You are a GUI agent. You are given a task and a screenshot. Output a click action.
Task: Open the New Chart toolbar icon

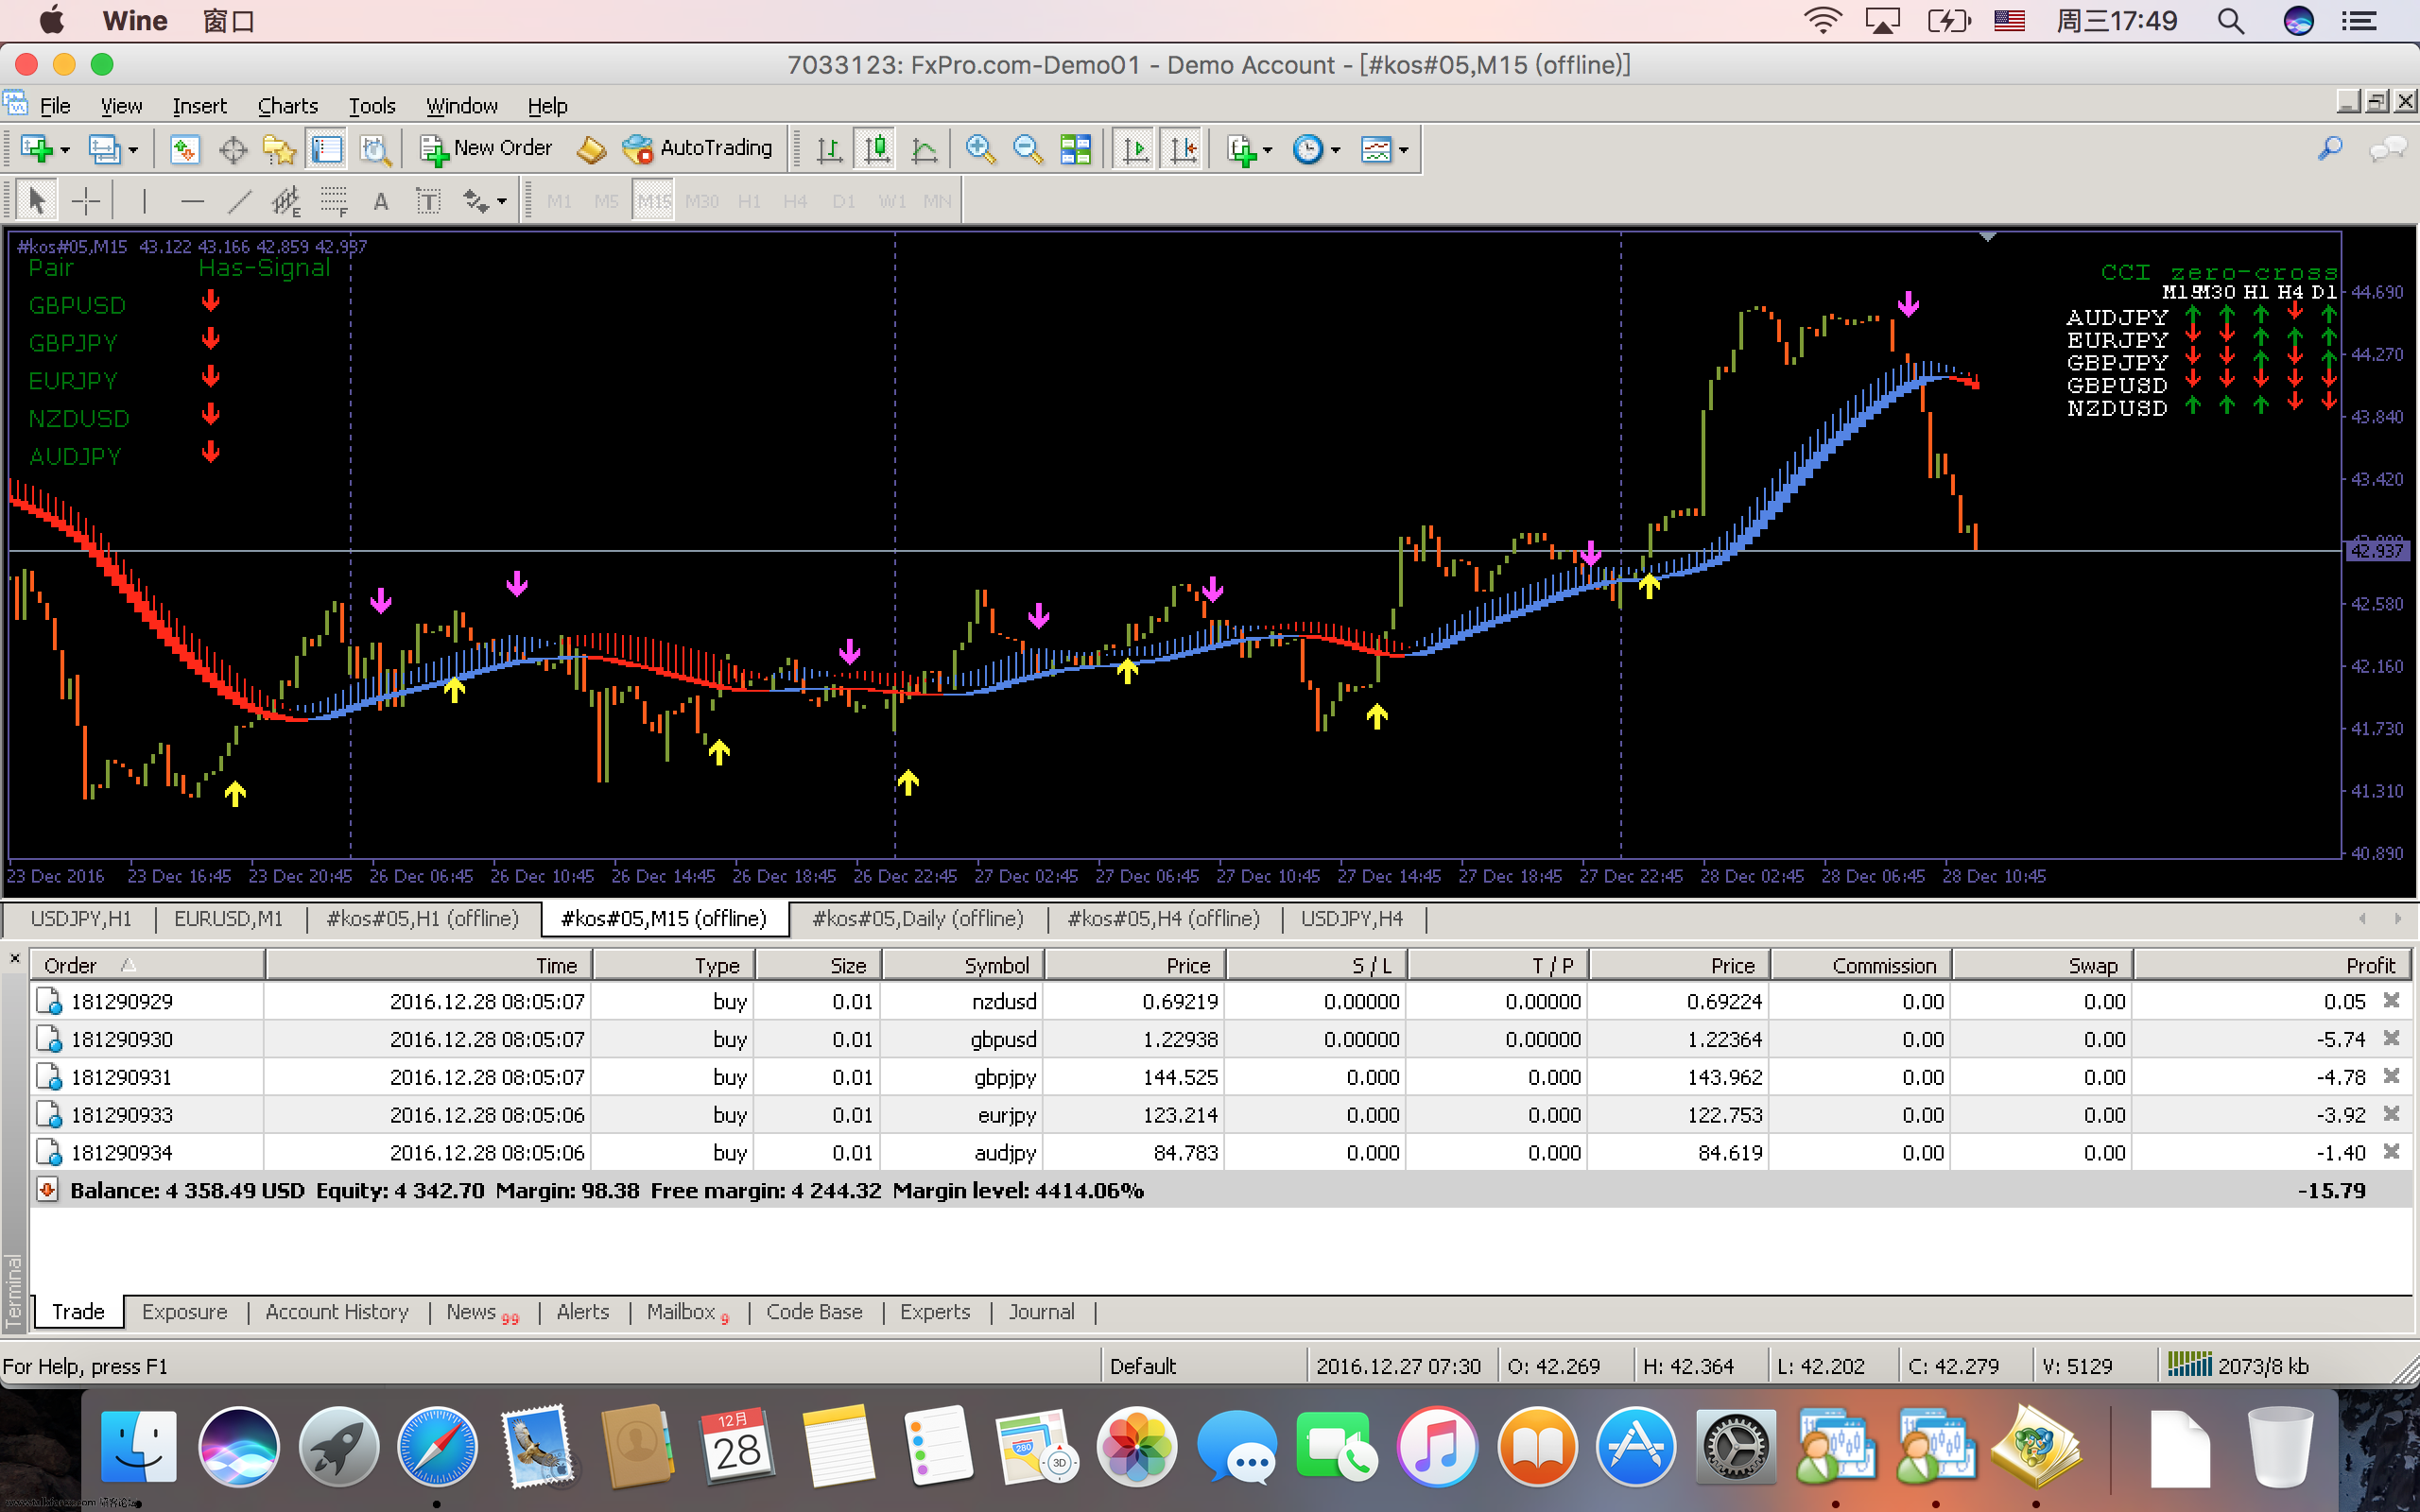pyautogui.click(x=37, y=149)
